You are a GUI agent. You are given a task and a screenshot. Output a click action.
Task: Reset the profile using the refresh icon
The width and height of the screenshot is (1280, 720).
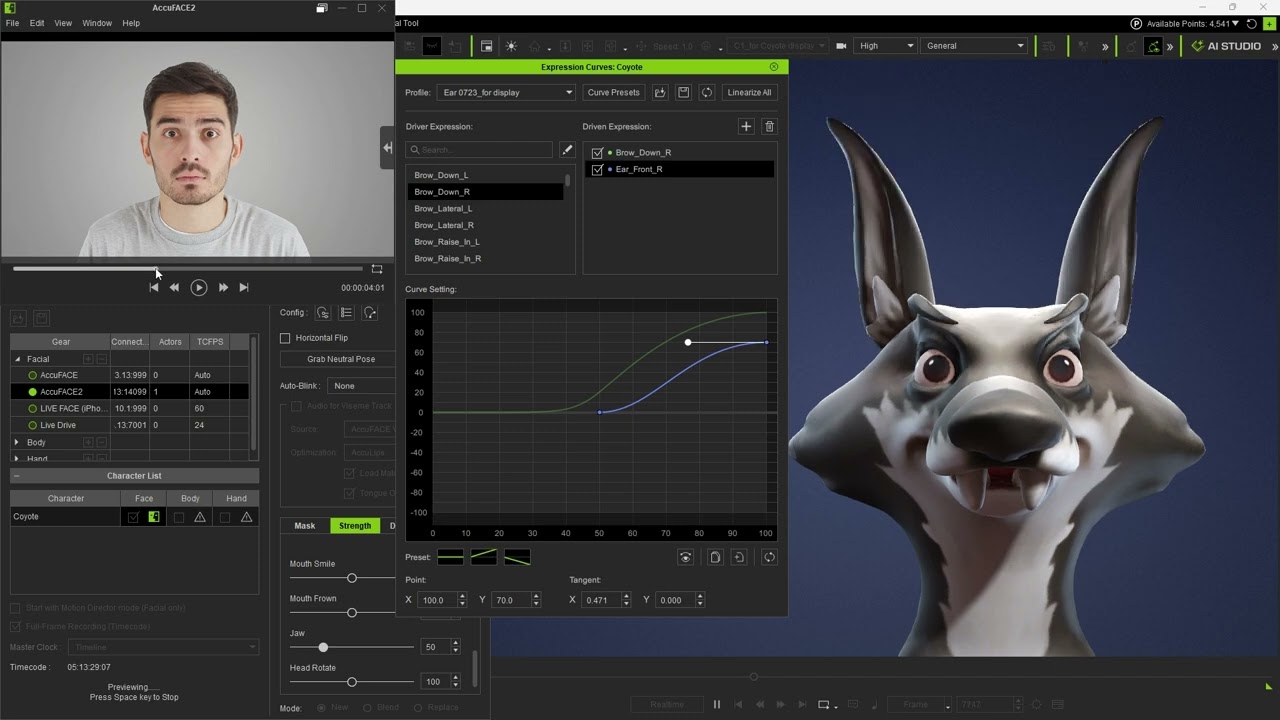706,92
